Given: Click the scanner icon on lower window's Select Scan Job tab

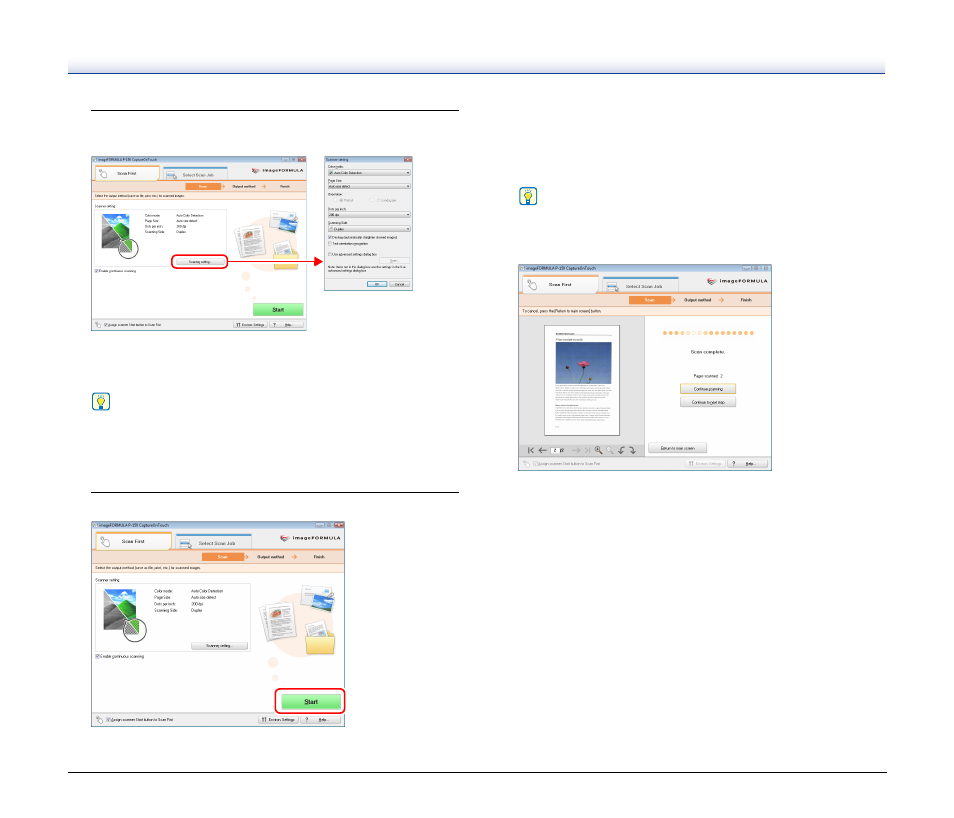Looking at the screenshot, I should coord(186,543).
